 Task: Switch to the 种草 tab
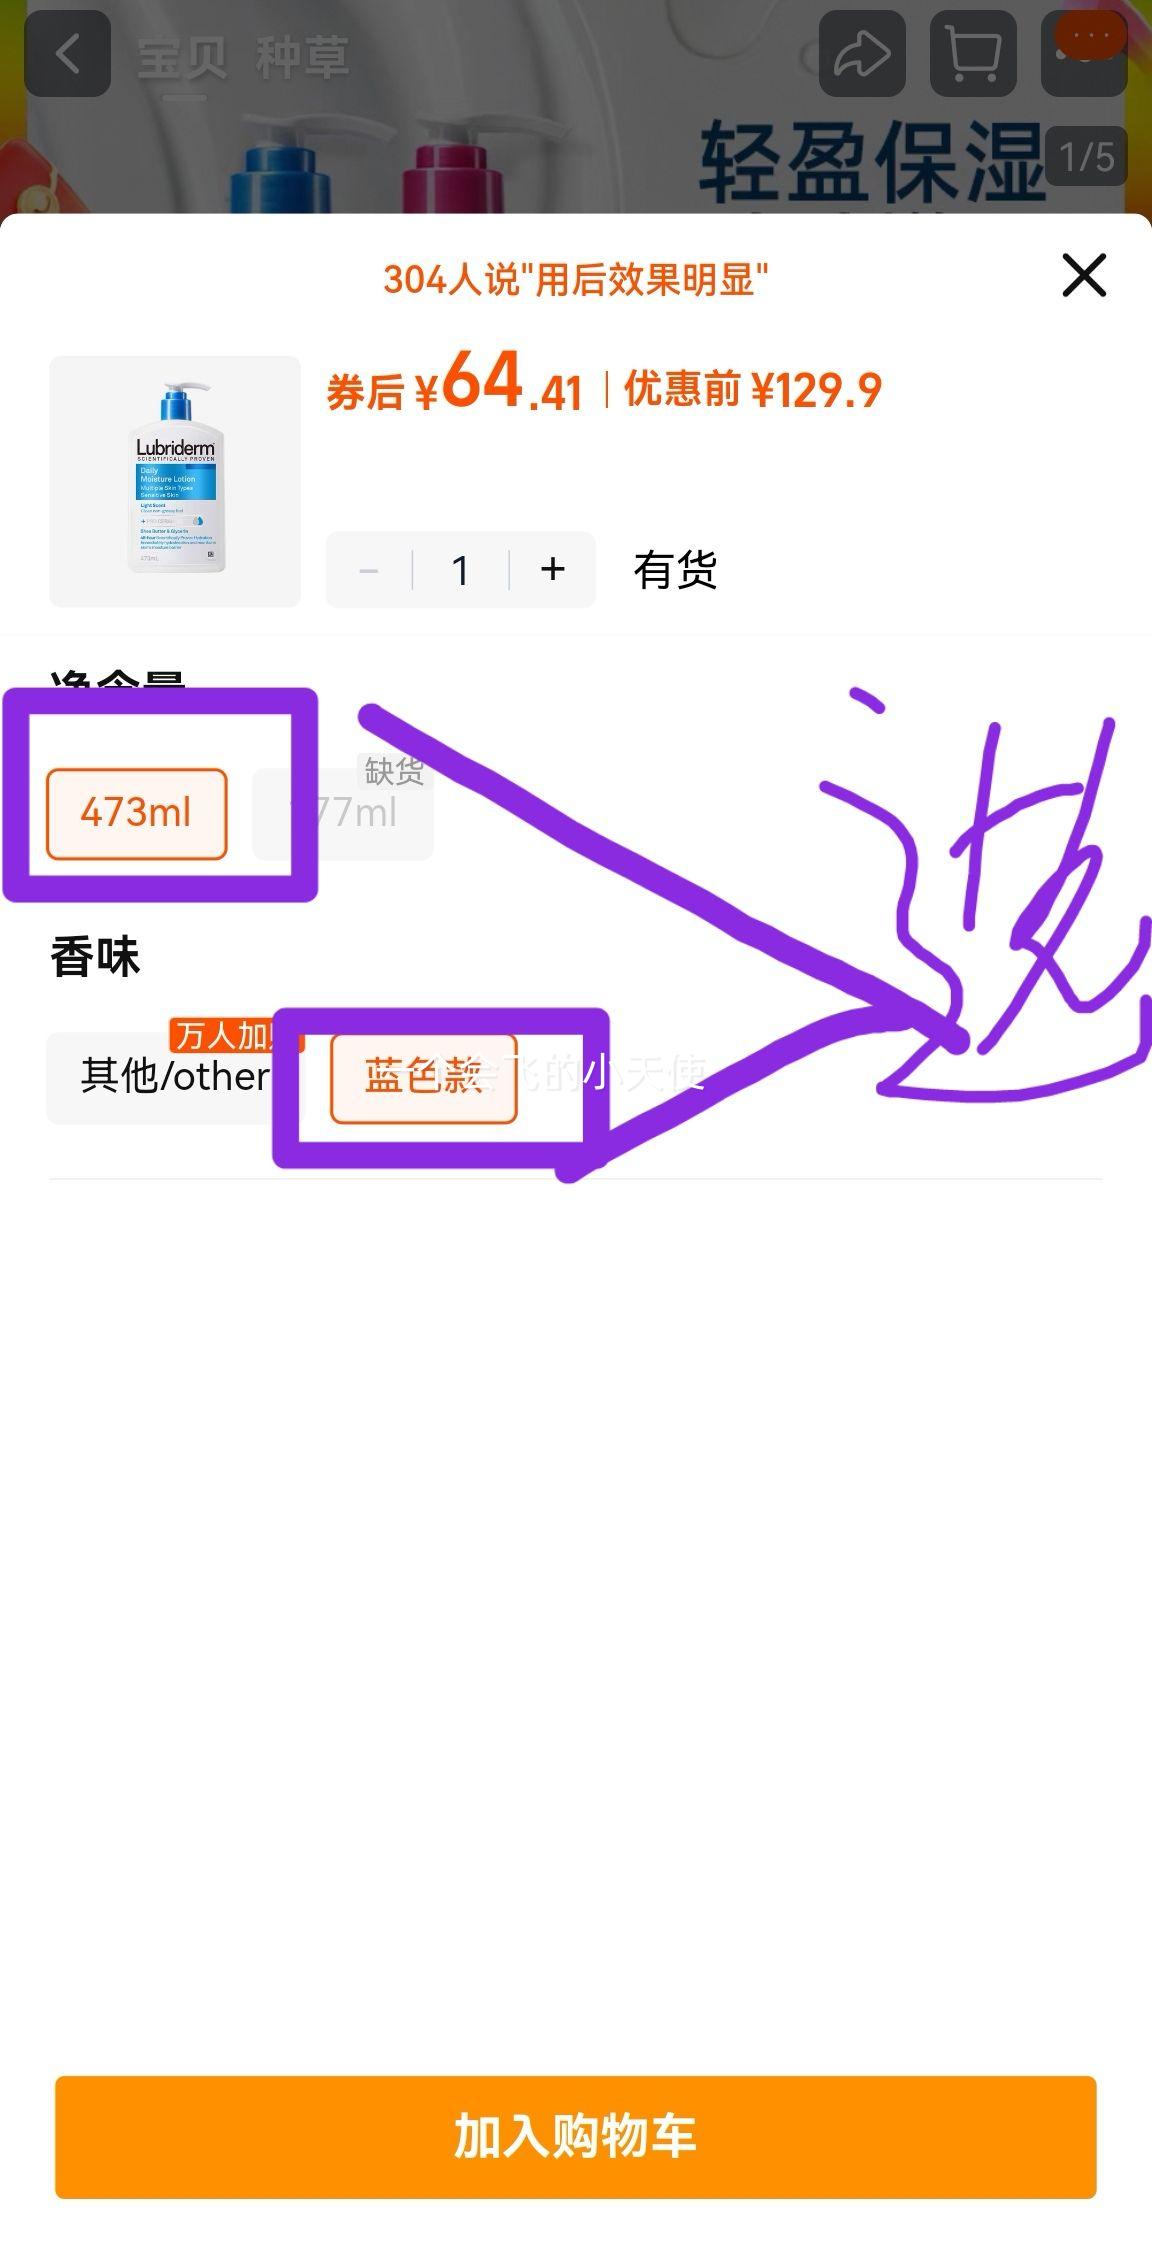[x=302, y=57]
